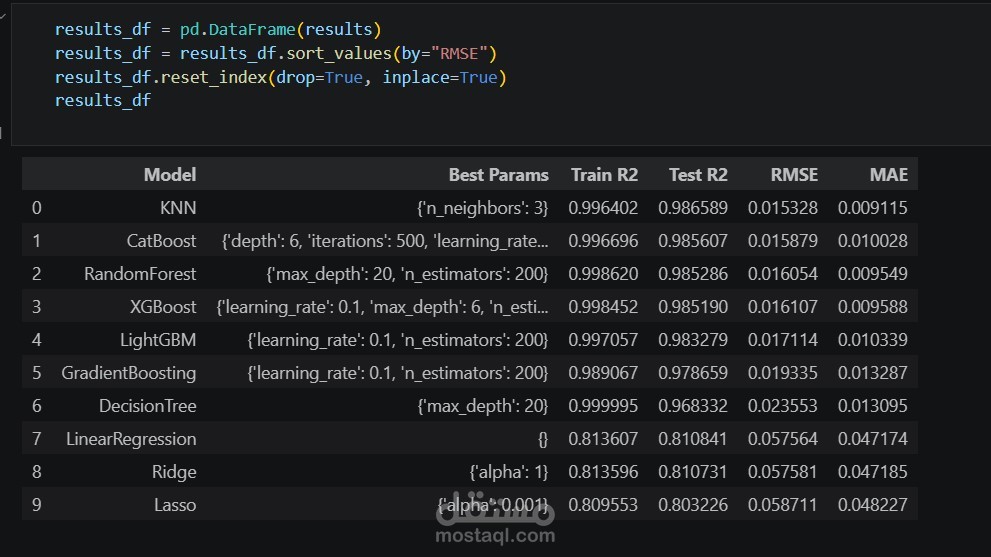Click LightGBM MAE value 0.010339
991x557 pixels.
[872, 340]
